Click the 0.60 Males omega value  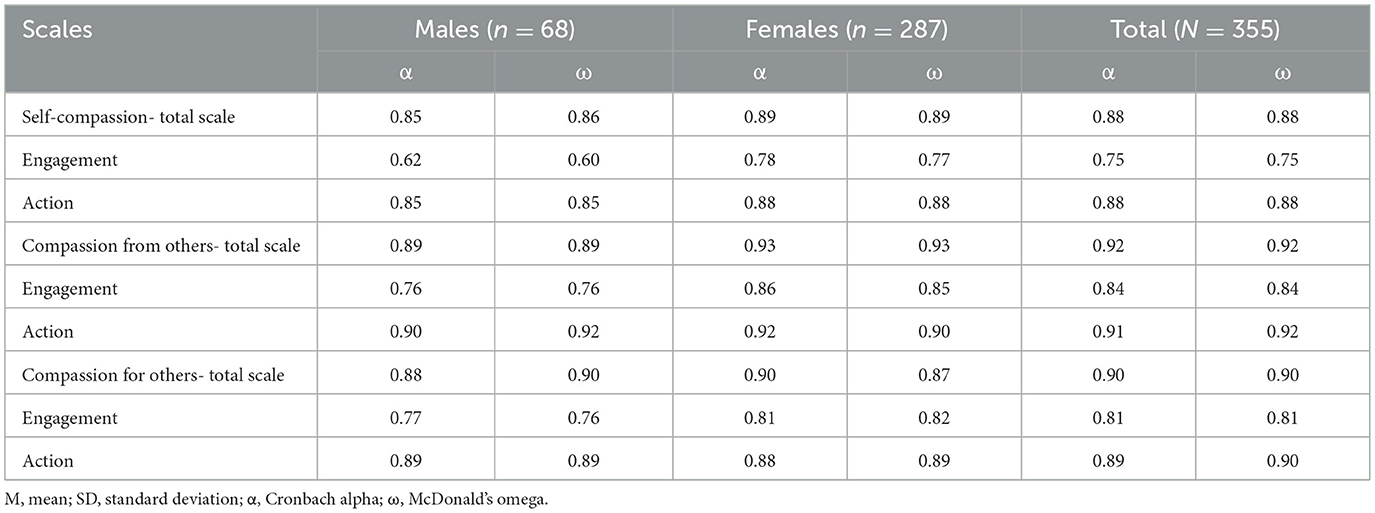click(x=583, y=160)
